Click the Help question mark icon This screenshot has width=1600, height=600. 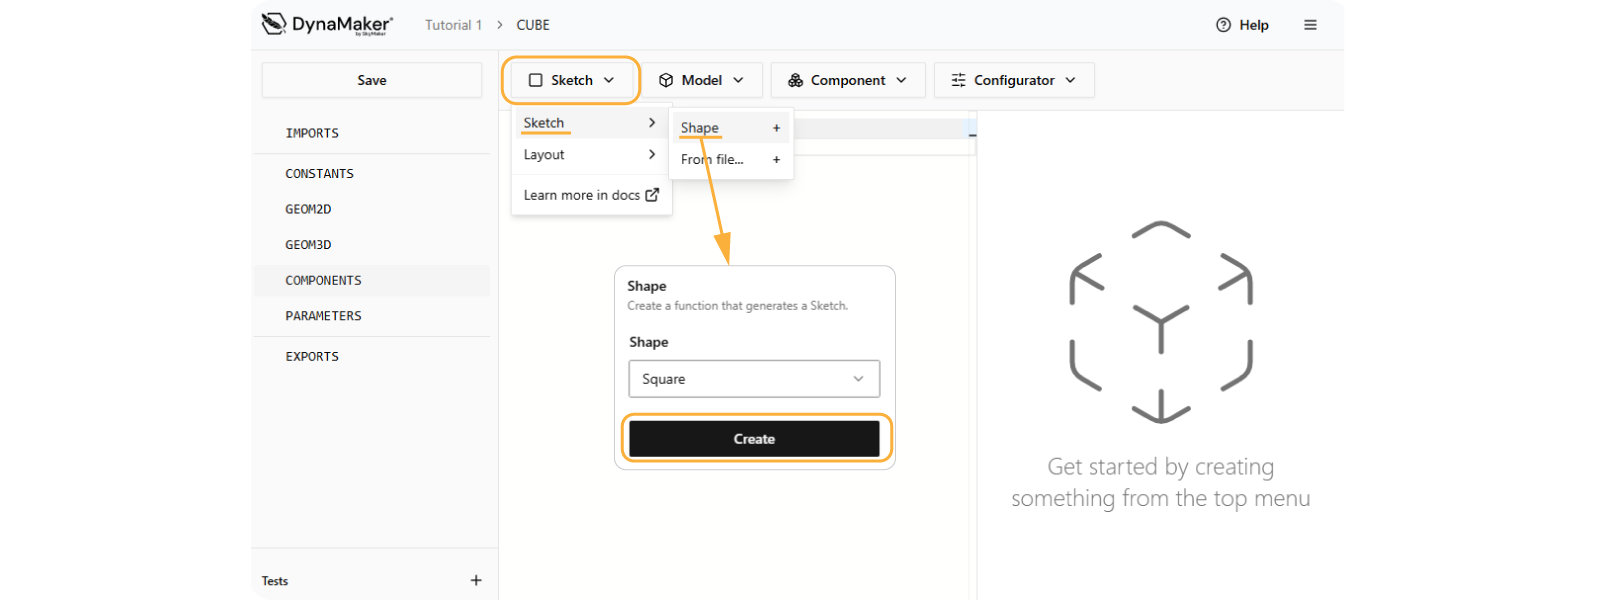pos(1223,25)
